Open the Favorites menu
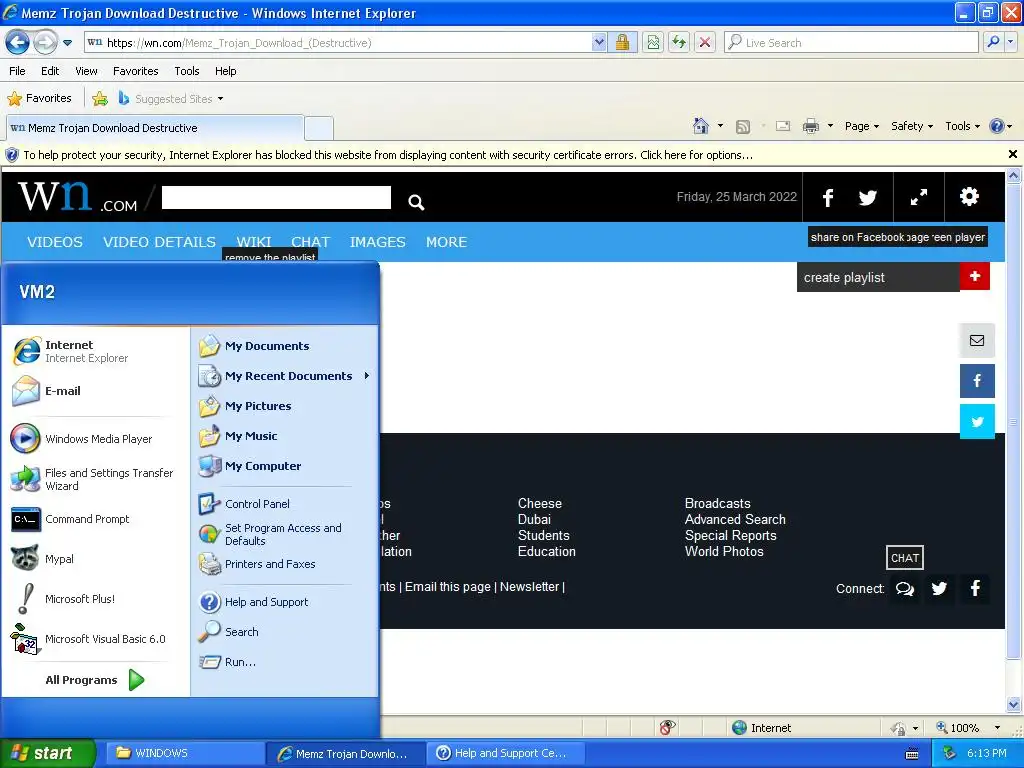 click(x=135, y=71)
